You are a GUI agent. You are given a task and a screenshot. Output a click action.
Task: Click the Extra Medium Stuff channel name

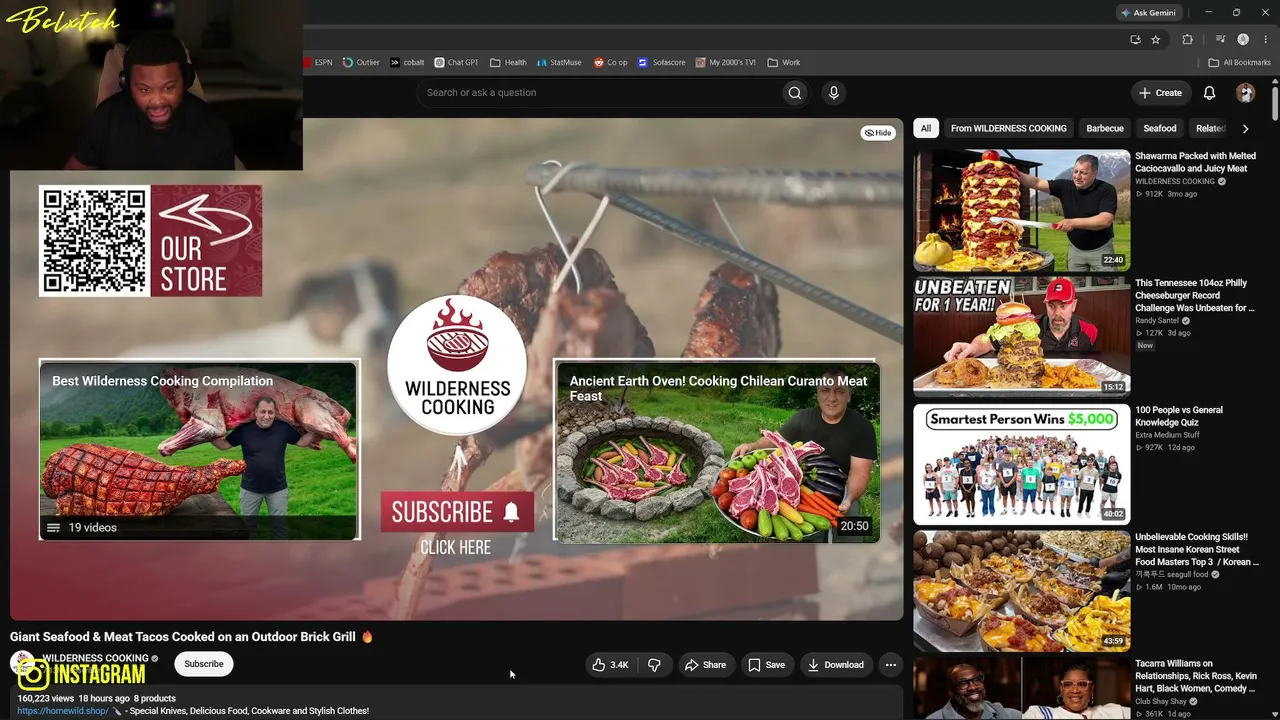1169,435
